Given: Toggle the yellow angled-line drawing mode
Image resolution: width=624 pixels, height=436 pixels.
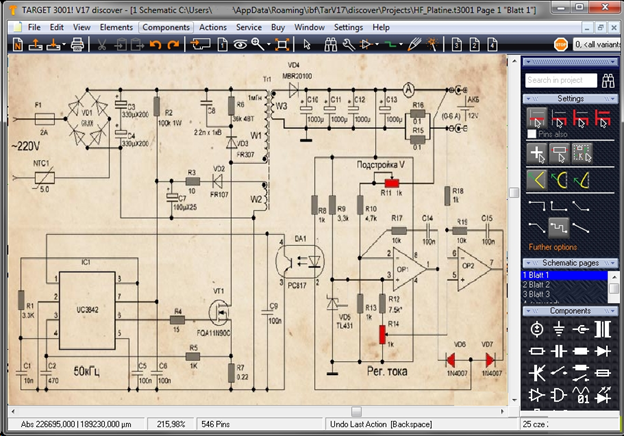Looking at the screenshot, I should pyautogui.click(x=537, y=180).
